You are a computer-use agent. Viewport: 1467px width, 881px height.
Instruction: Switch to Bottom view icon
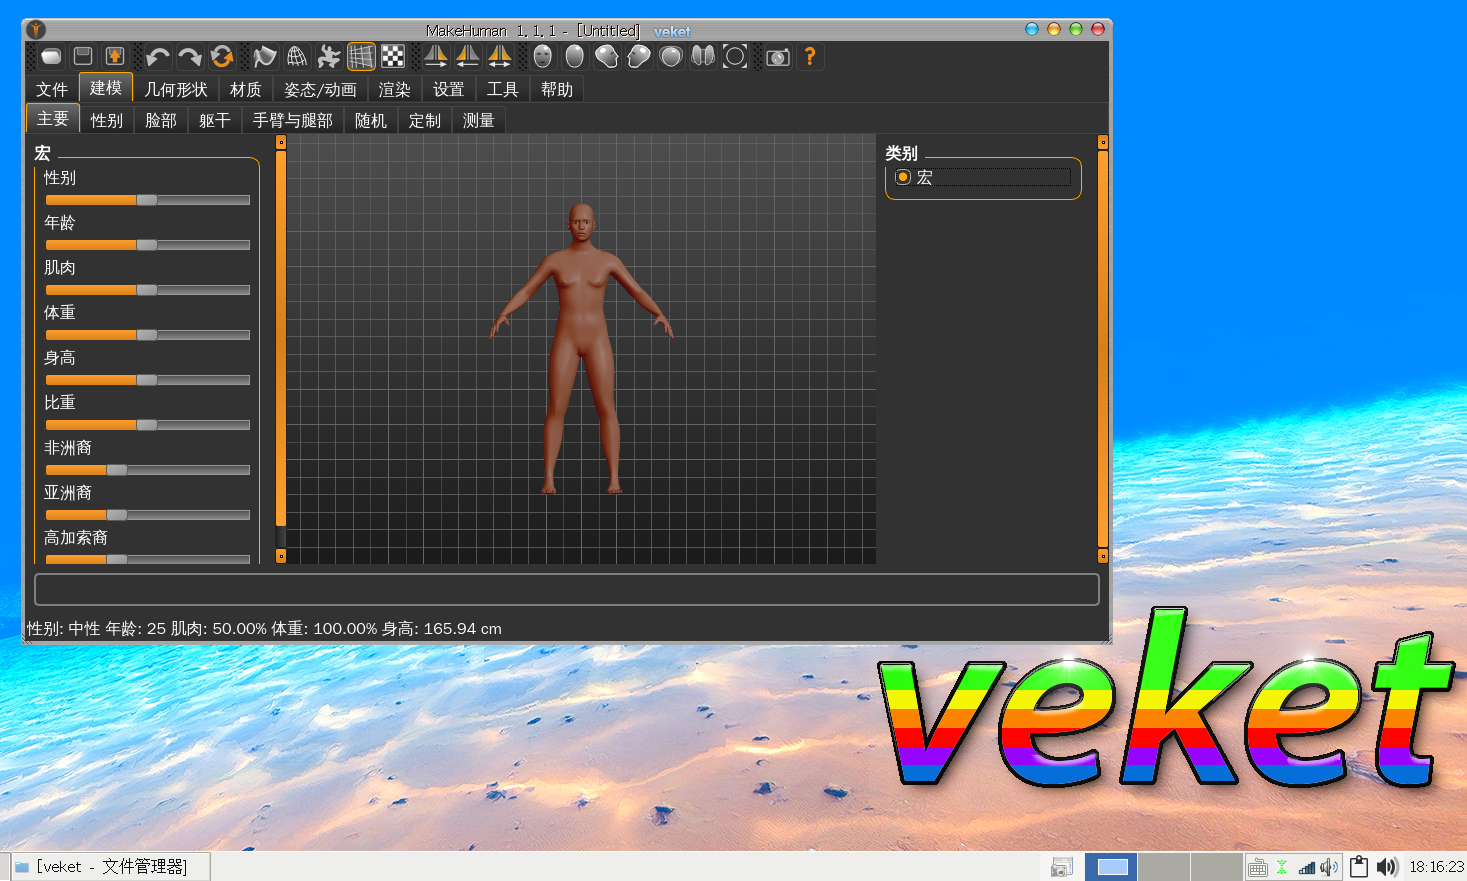703,57
